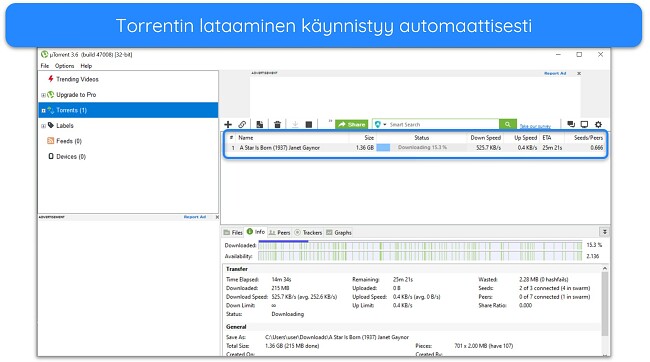Click the lightning bolt Trending Videos icon
The image size is (650, 362).
(x=51, y=79)
